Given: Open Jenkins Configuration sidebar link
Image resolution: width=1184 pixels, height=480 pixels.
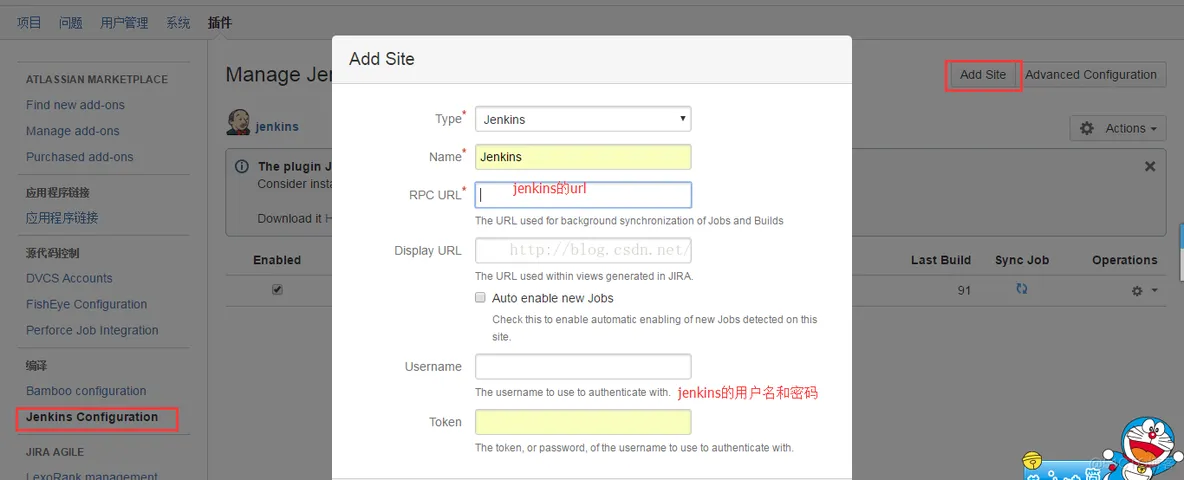Looking at the screenshot, I should point(92,417).
